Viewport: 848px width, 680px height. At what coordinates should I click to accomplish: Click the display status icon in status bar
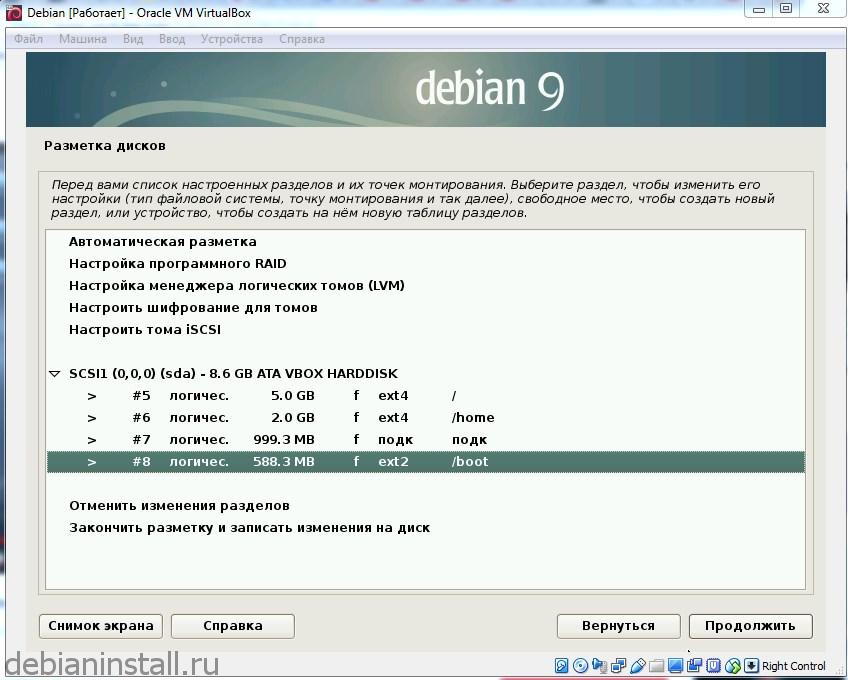[675, 666]
